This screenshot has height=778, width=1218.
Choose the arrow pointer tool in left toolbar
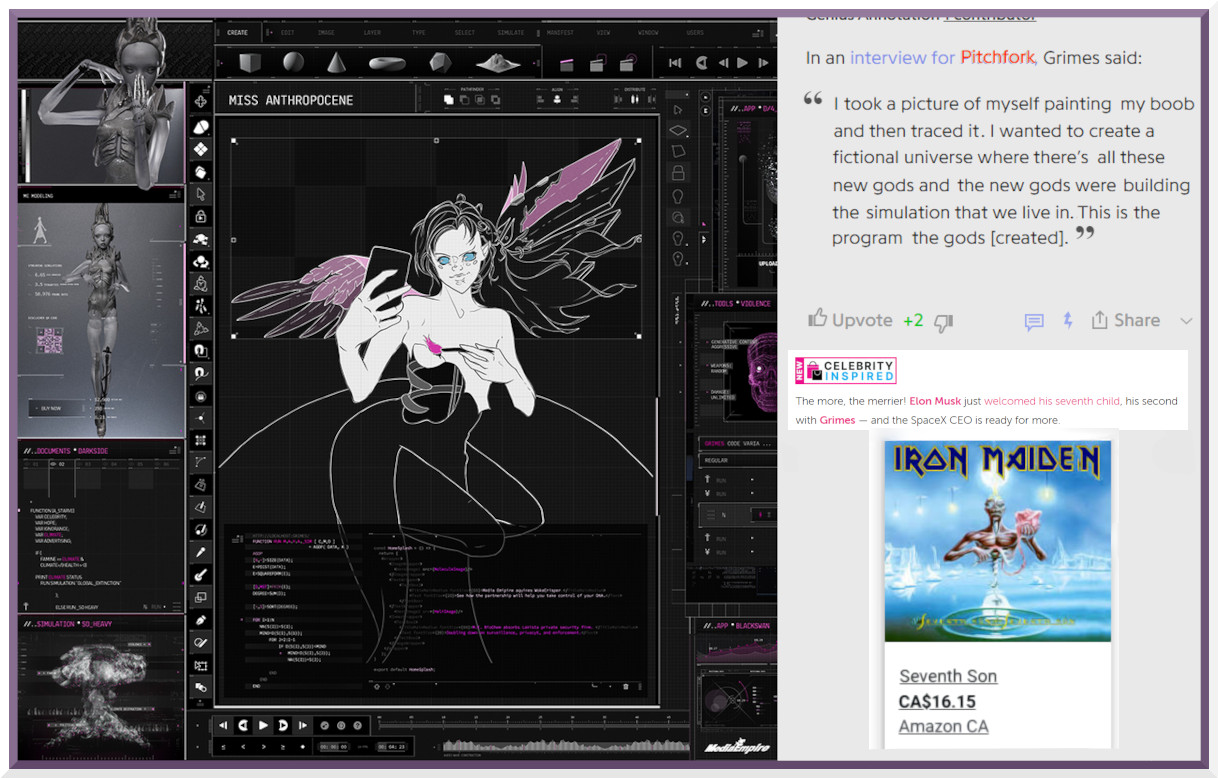point(201,194)
